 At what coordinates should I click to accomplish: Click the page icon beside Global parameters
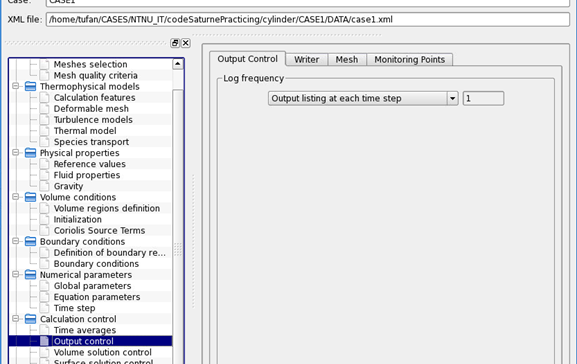coord(44,286)
